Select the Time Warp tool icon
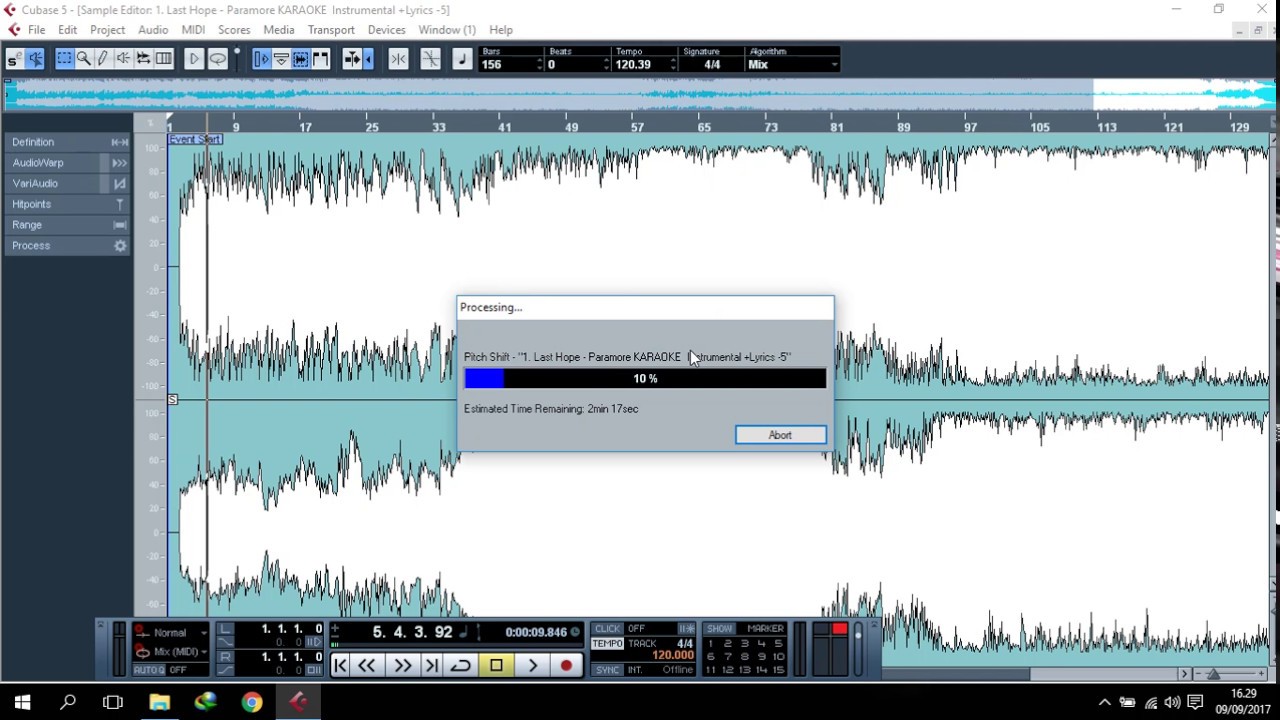The image size is (1280, 720). tap(163, 60)
